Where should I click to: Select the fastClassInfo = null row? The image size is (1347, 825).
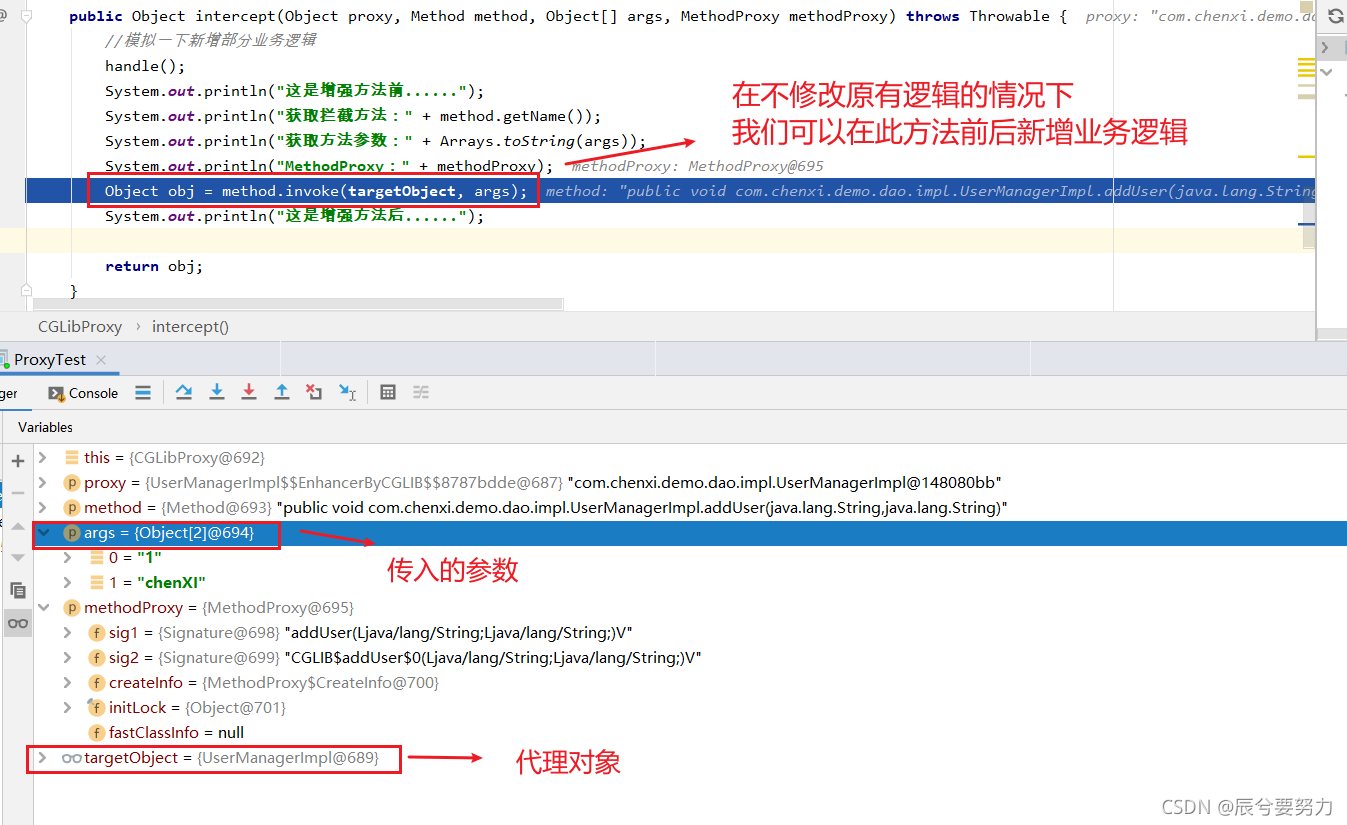pos(690,732)
